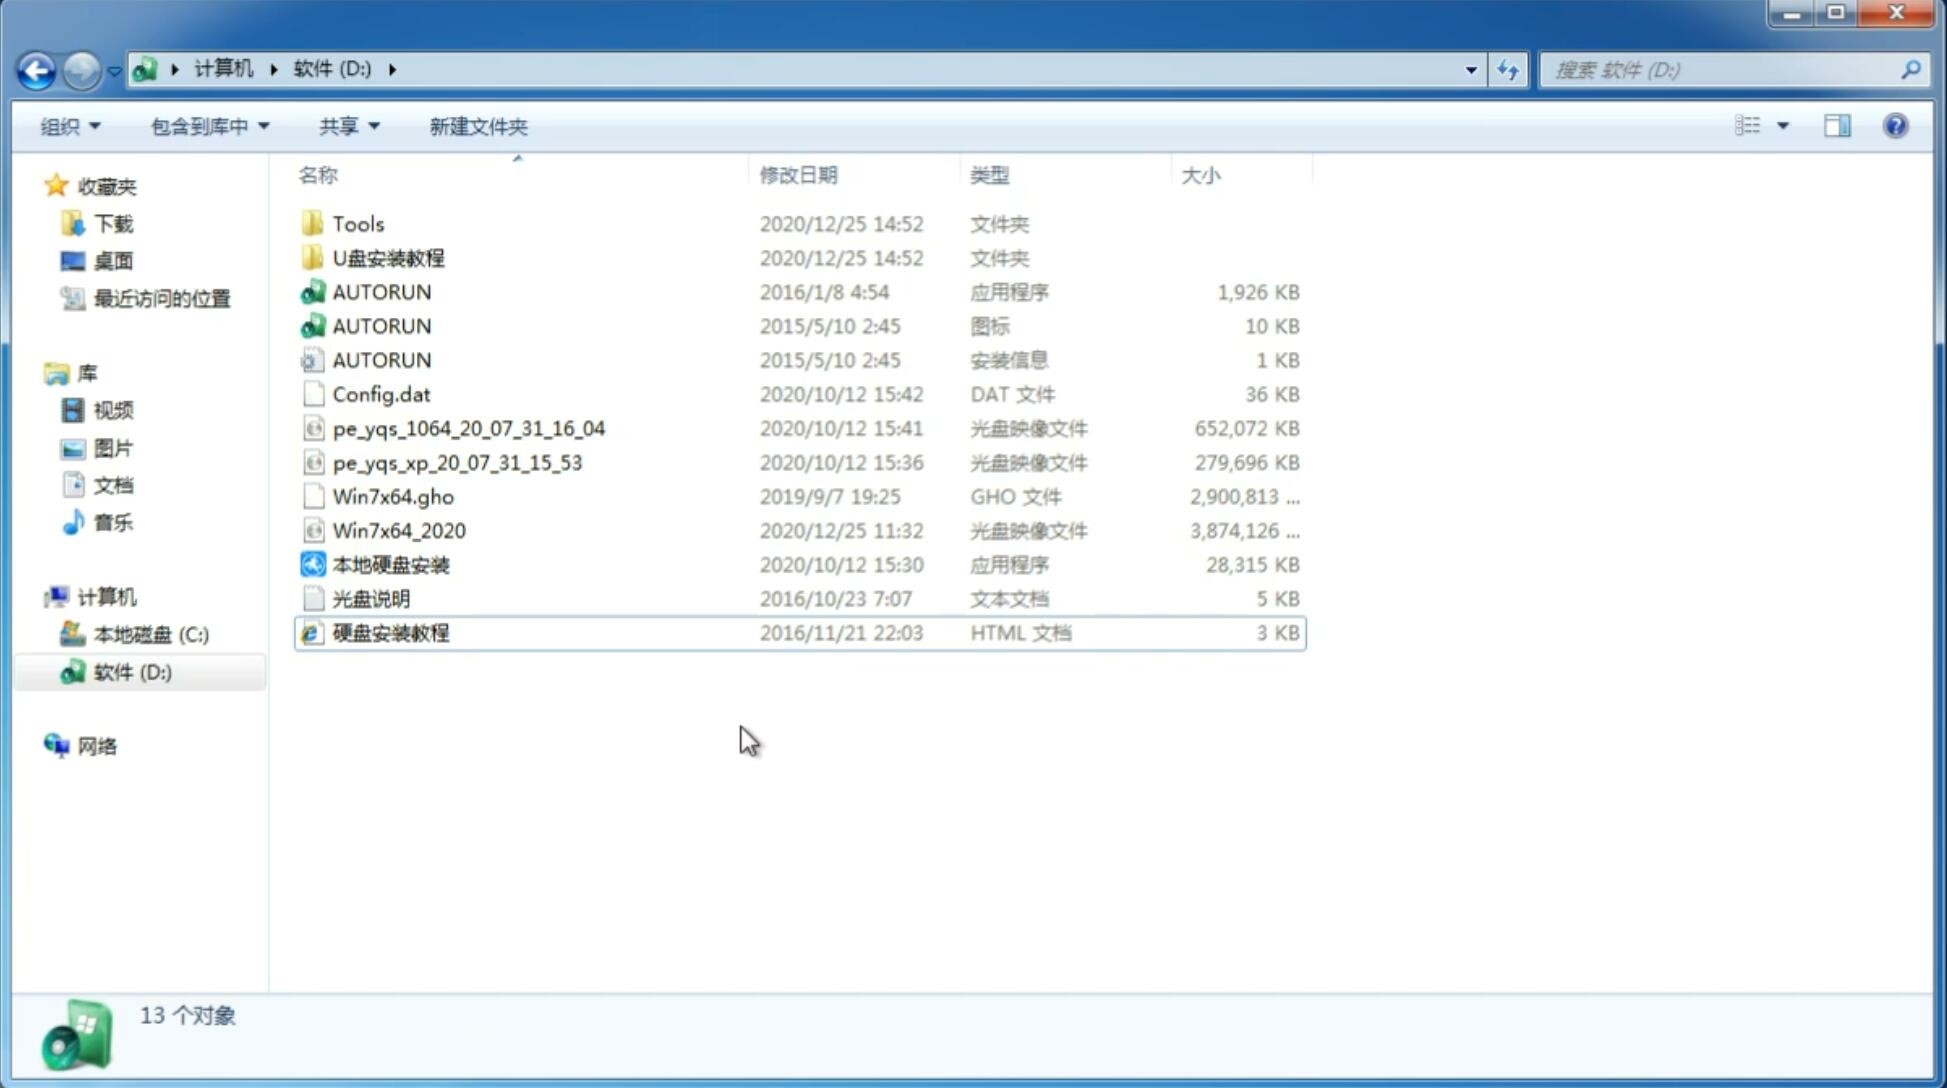
Task: Open pe_yqs_xp_20_07_31_15_53 image
Action: pyautogui.click(x=457, y=461)
